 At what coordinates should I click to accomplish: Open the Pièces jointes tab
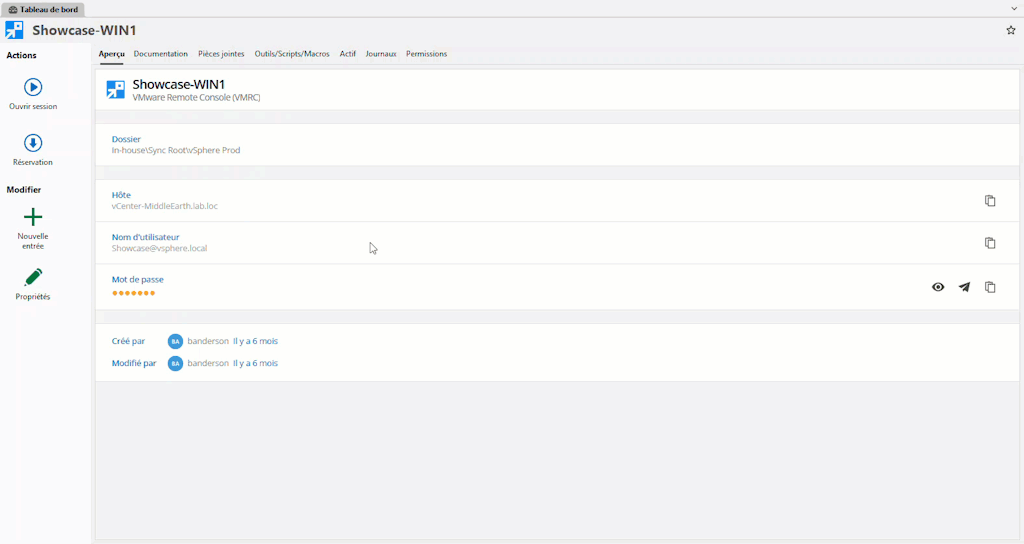(221, 54)
